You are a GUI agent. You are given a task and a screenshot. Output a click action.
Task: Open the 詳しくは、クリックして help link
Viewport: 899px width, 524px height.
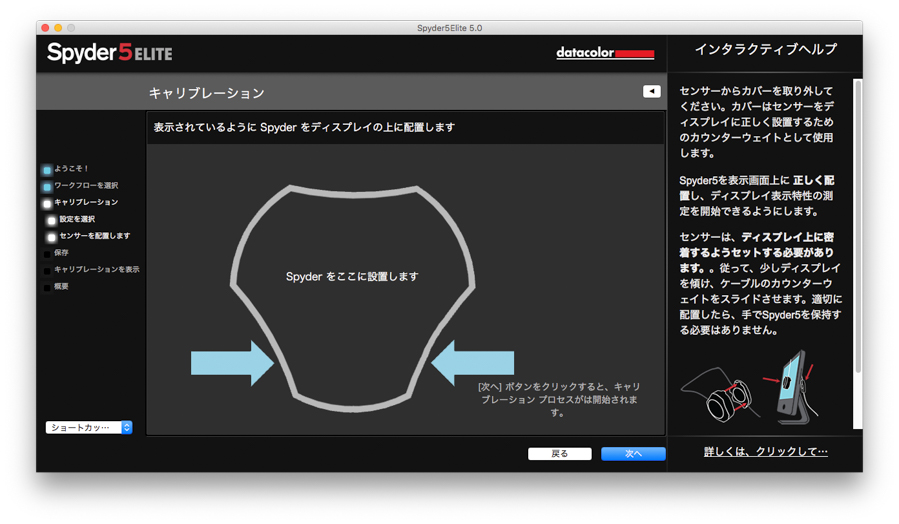765,452
